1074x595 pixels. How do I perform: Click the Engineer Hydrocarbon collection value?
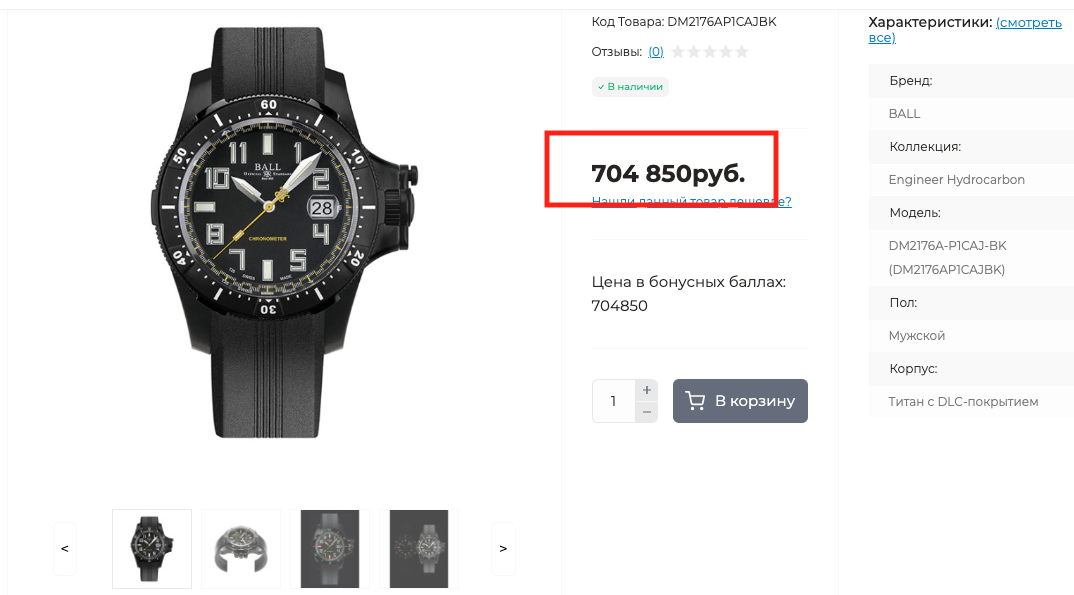coord(956,180)
